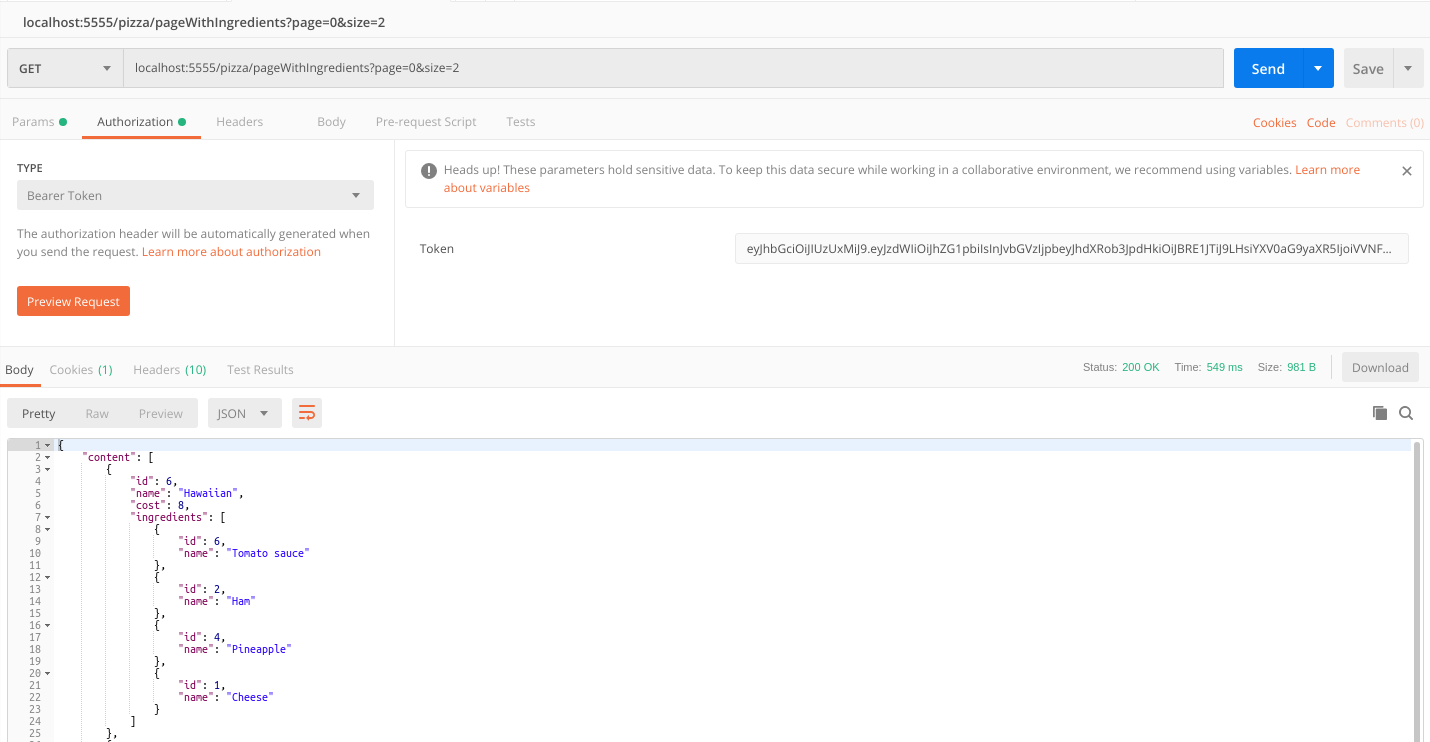Viewport: 1430px width, 742px height.
Task: Collapse the root object on line 1
Action: (x=47, y=445)
